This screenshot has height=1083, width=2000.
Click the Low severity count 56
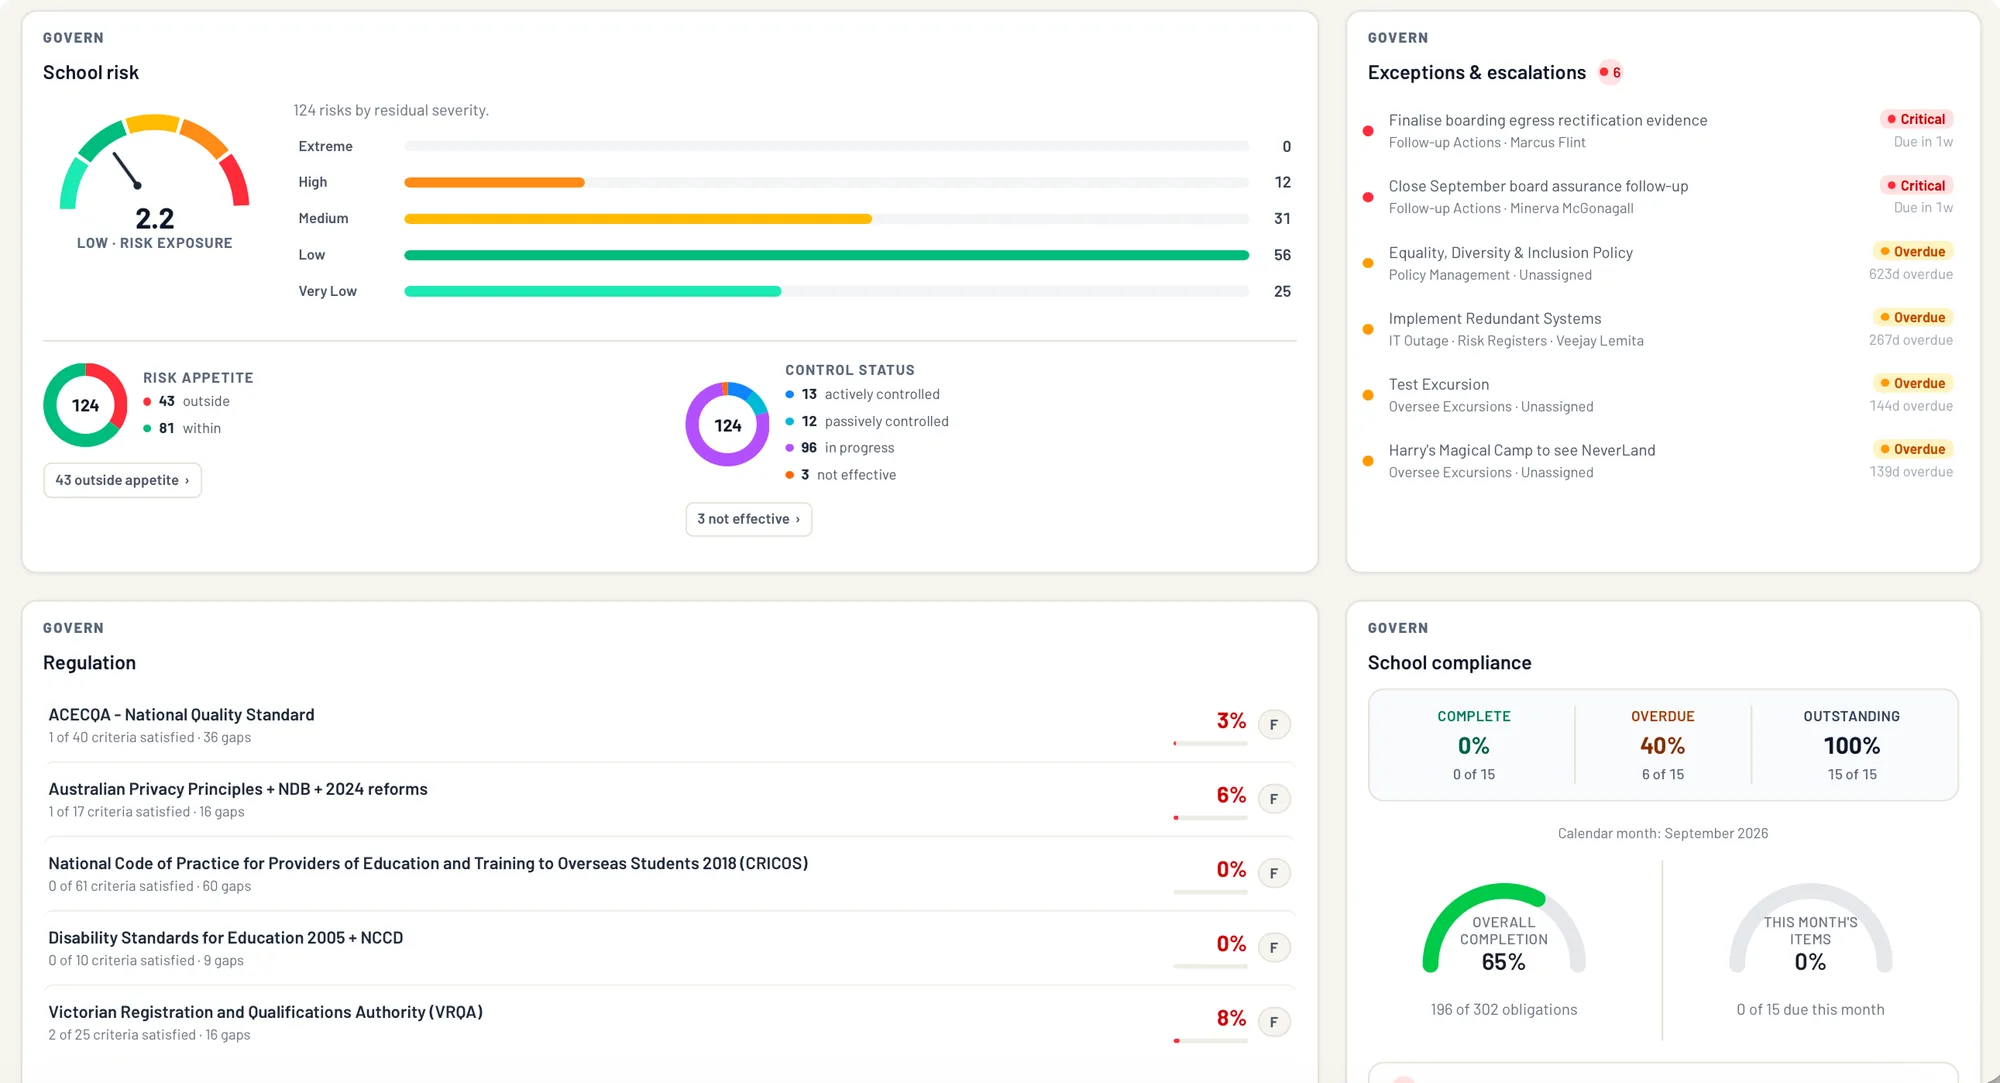click(1282, 255)
